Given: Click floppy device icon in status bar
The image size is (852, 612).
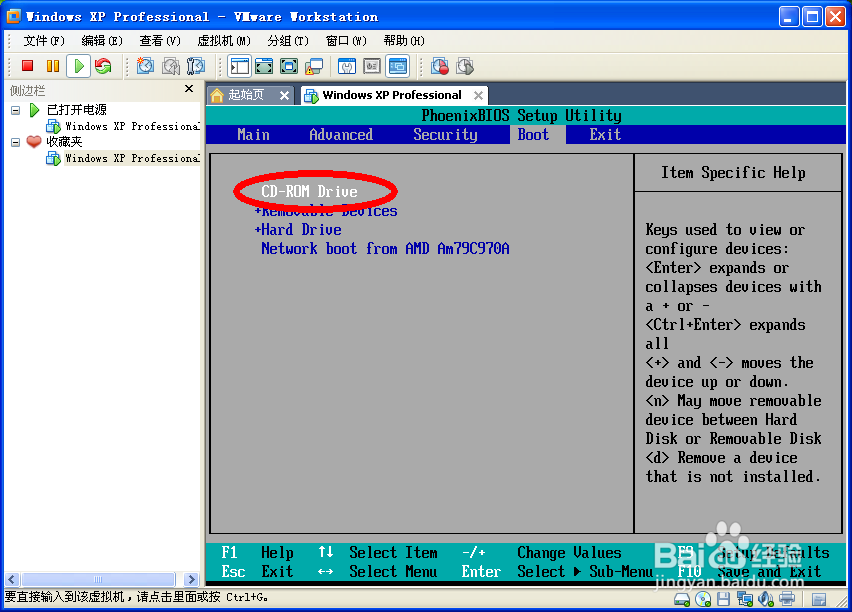Looking at the screenshot, I should pos(723,599).
